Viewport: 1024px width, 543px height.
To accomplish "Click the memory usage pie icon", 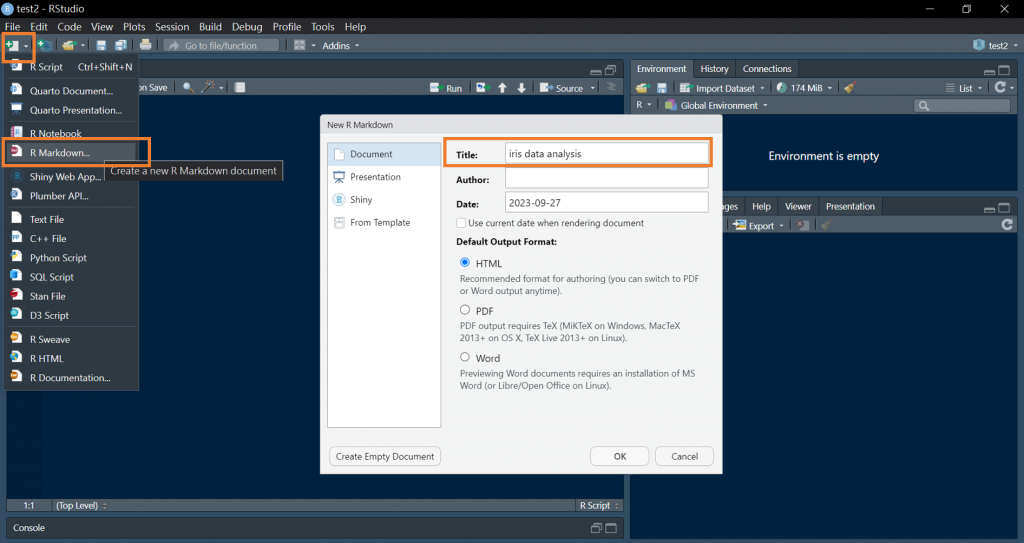I will [782, 87].
